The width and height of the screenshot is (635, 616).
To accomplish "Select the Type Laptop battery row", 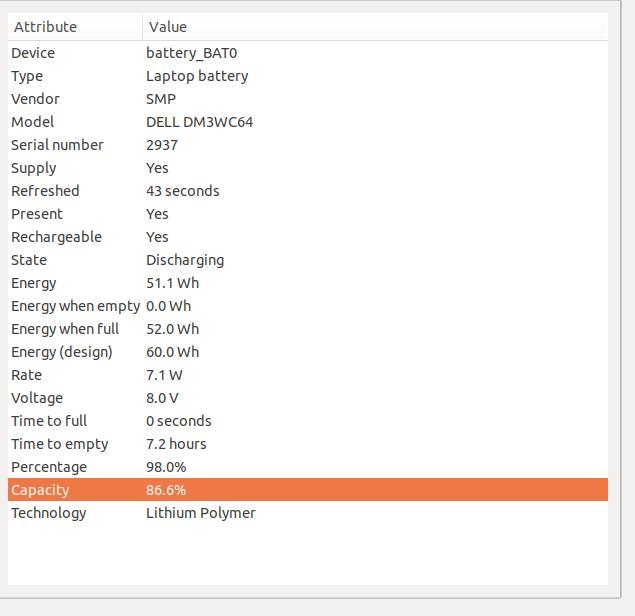I will 308,76.
